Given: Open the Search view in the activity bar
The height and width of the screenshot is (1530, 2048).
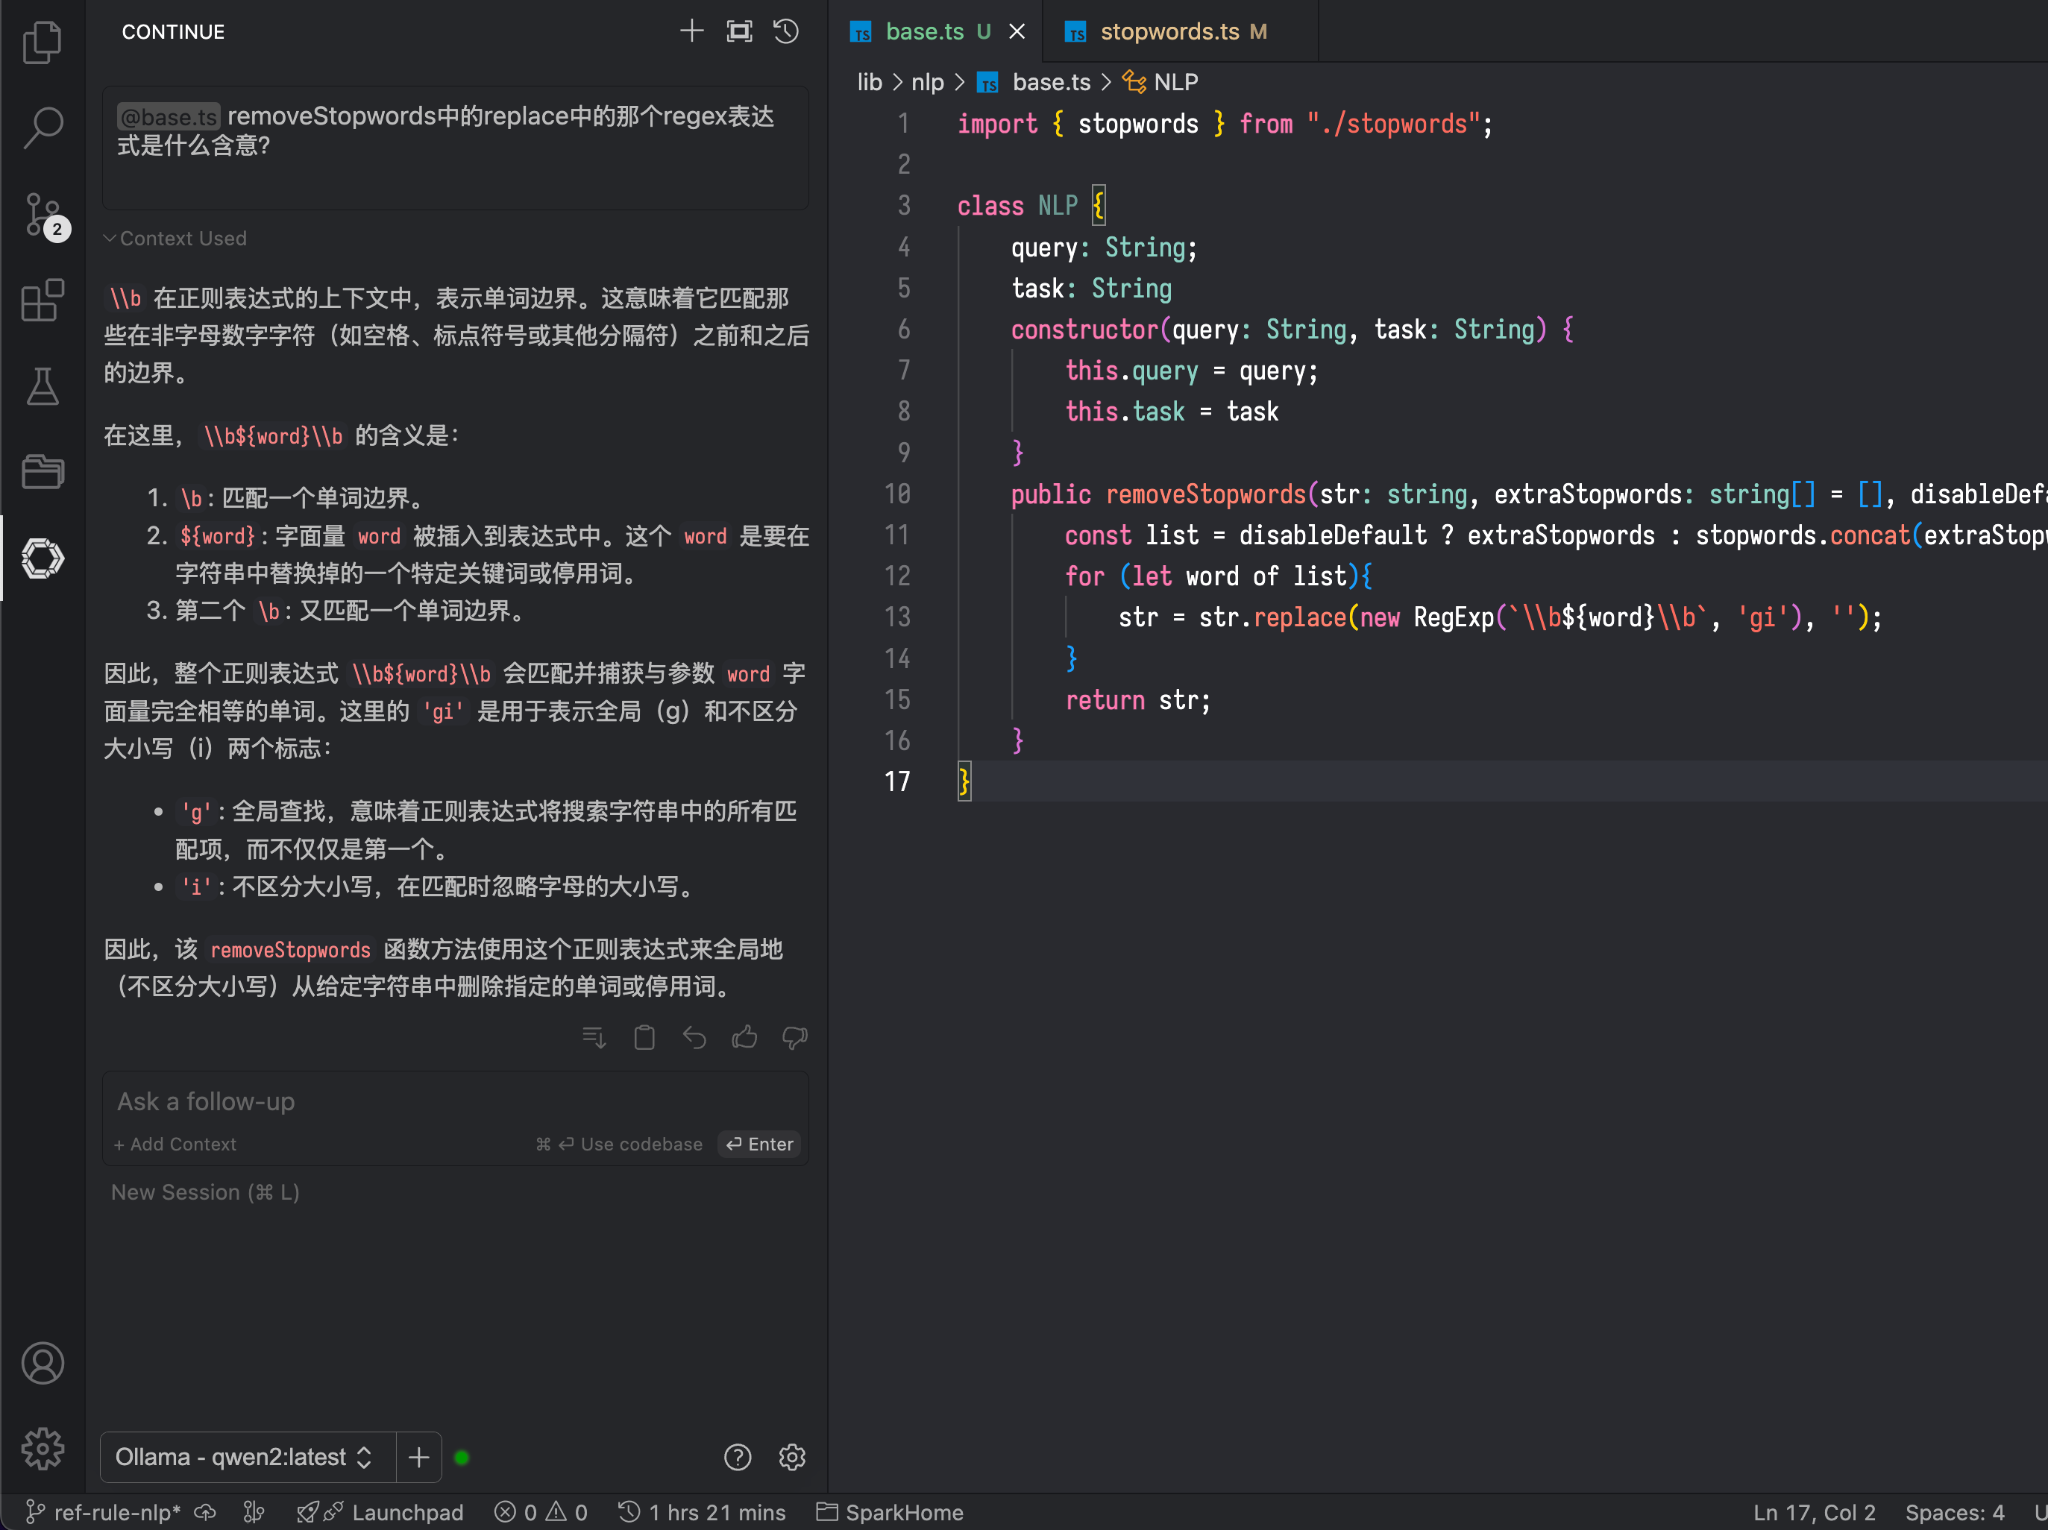Looking at the screenshot, I should coord(42,127).
